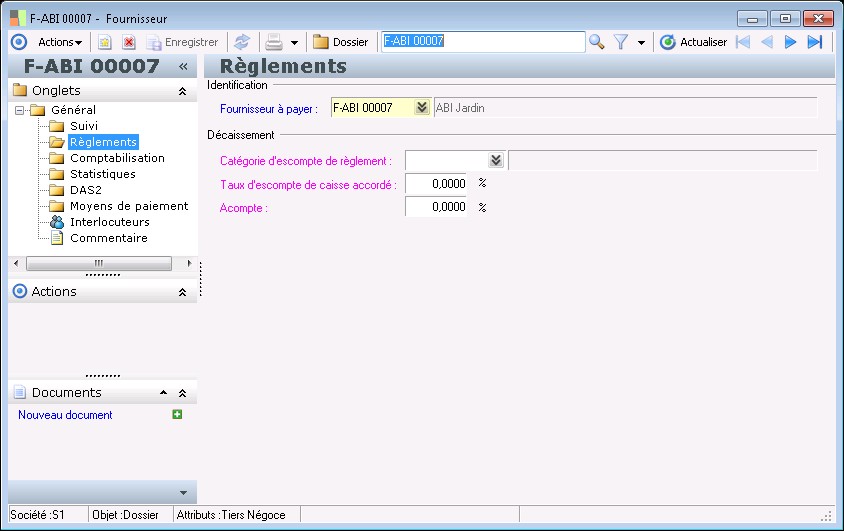
Task: Click the tree scrollbar left arrow
Action: pyautogui.click(x=16, y=263)
